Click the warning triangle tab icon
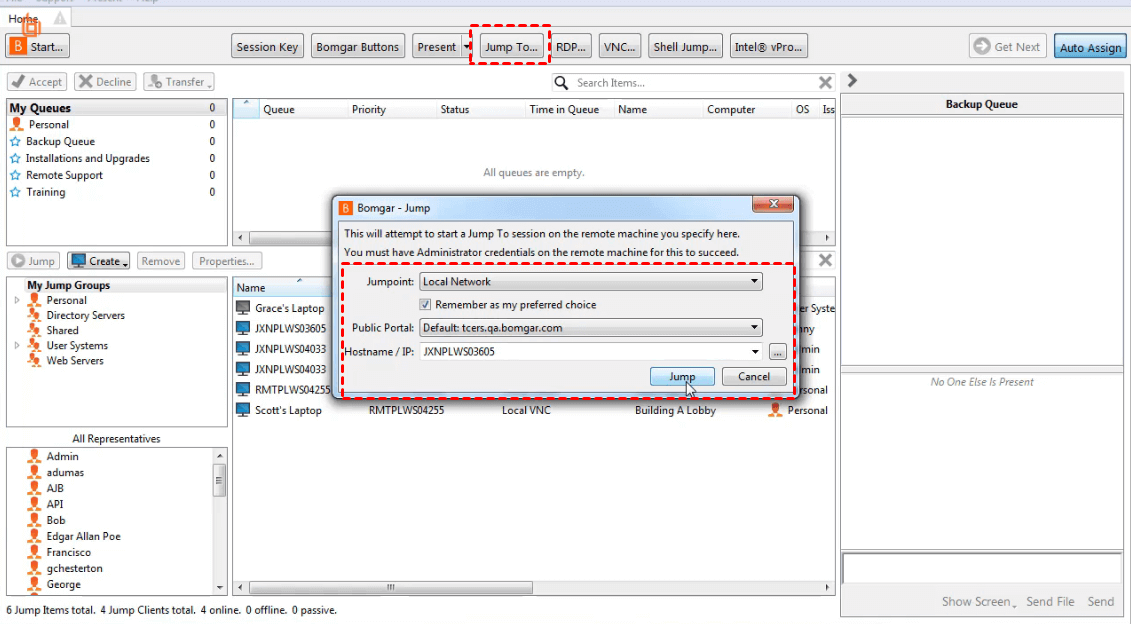Image resolution: width=1131 pixels, height=624 pixels. [60, 18]
